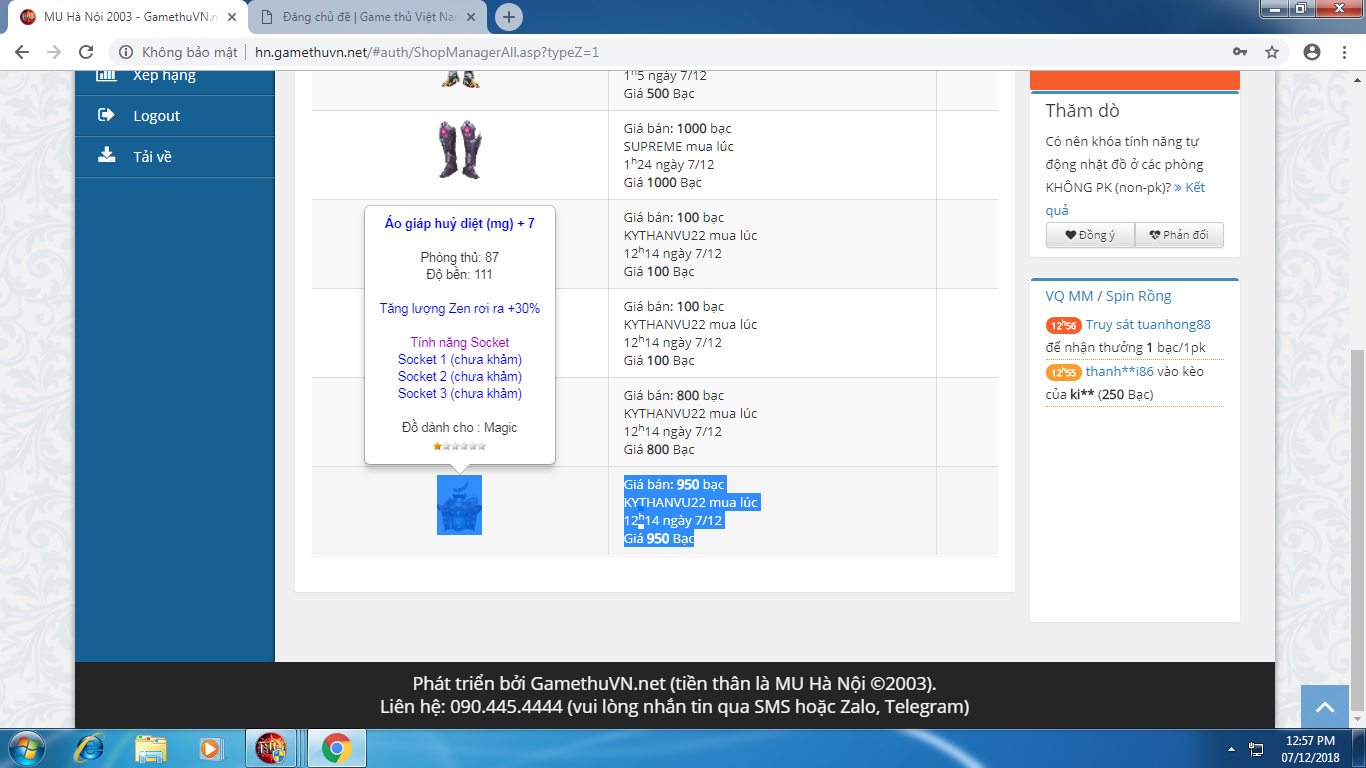
Task: Open Windows Media Player taskbar icon
Action: point(210,748)
